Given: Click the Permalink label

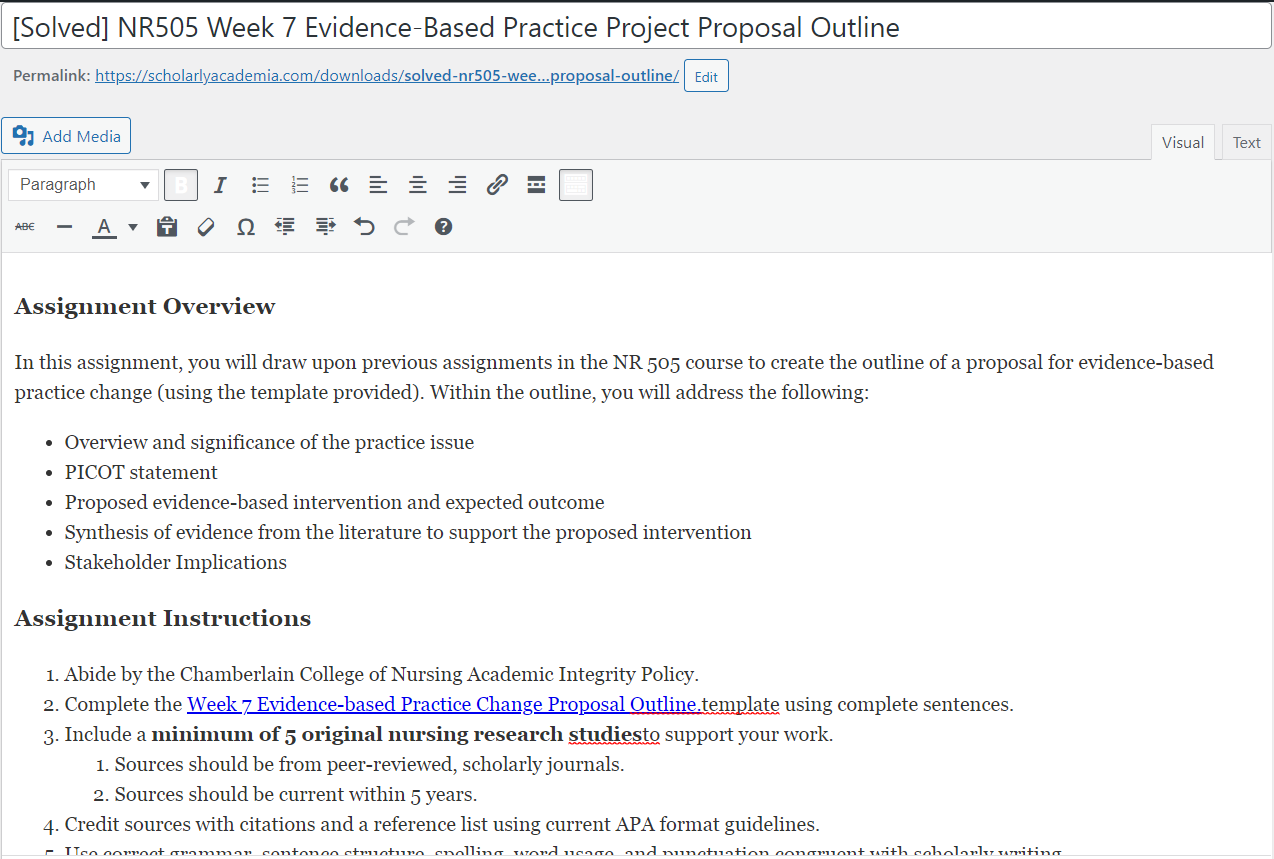Looking at the screenshot, I should tap(52, 76).
